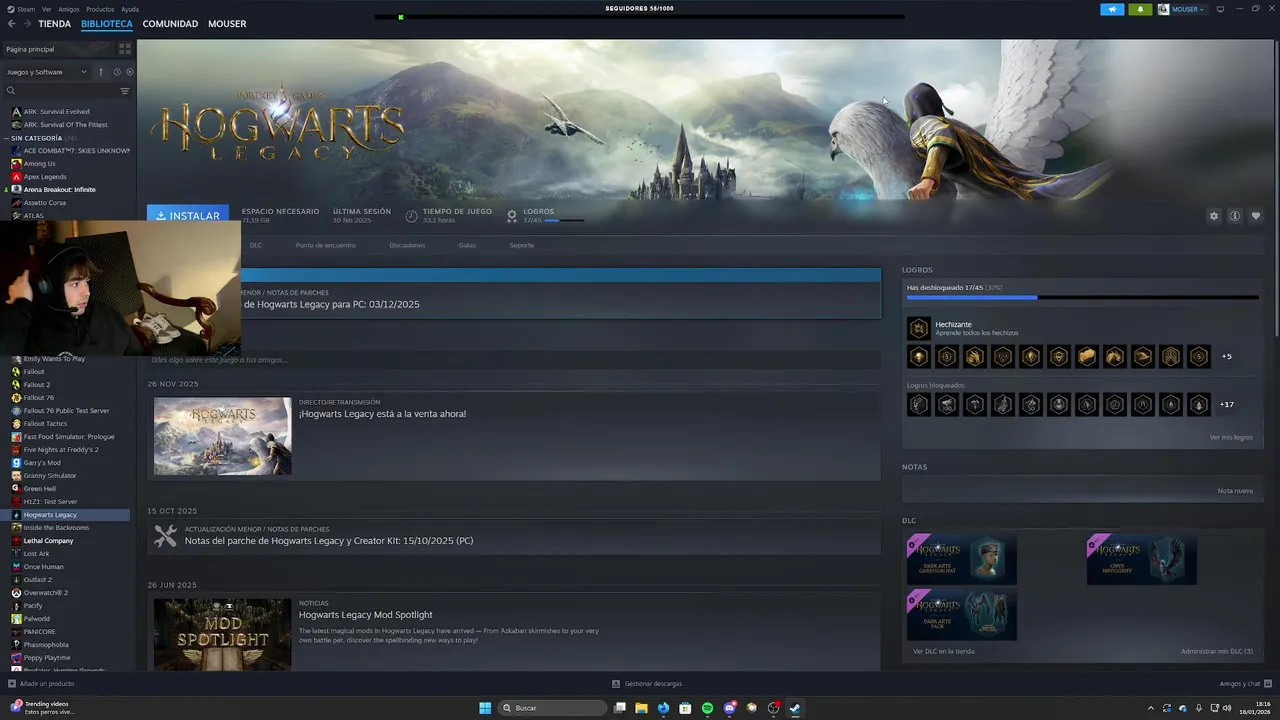
Task: Open the Amigos menu
Action: point(69,9)
